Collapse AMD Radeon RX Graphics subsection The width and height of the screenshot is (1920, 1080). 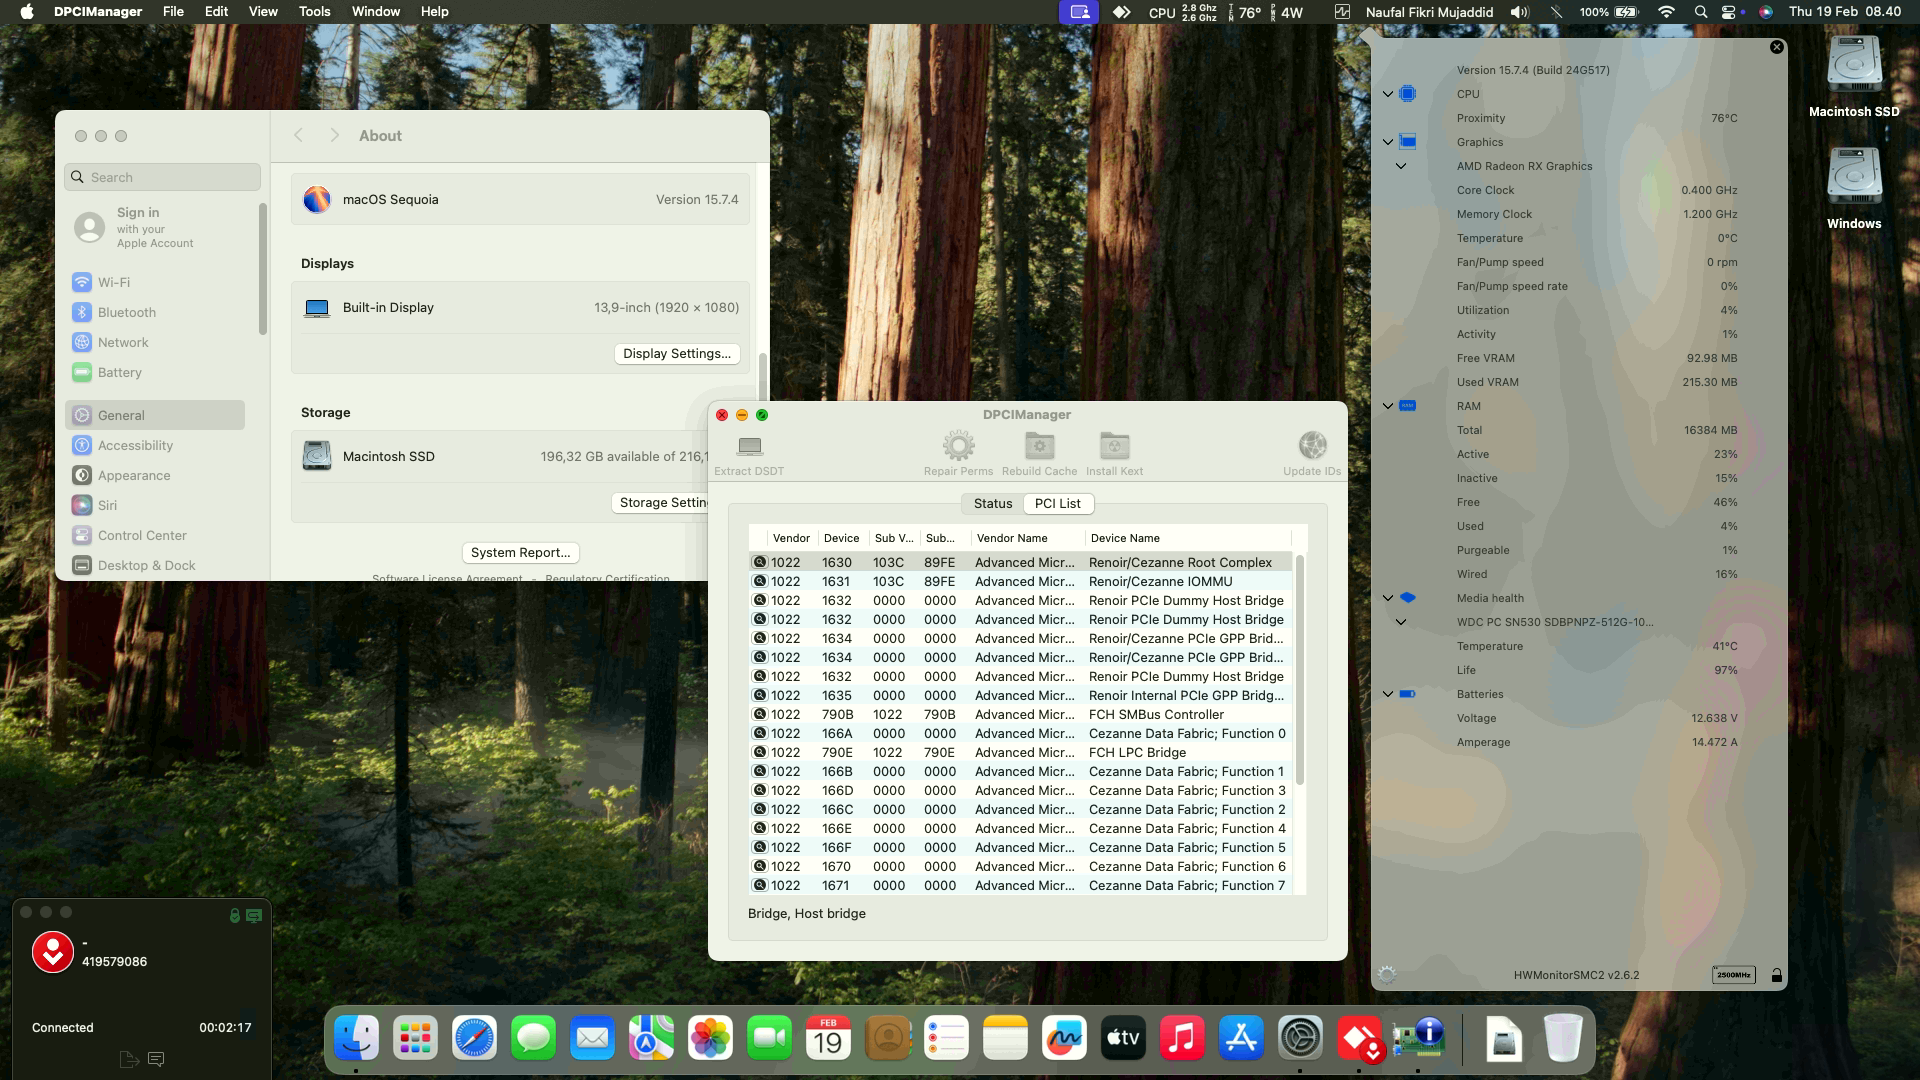(x=1401, y=166)
